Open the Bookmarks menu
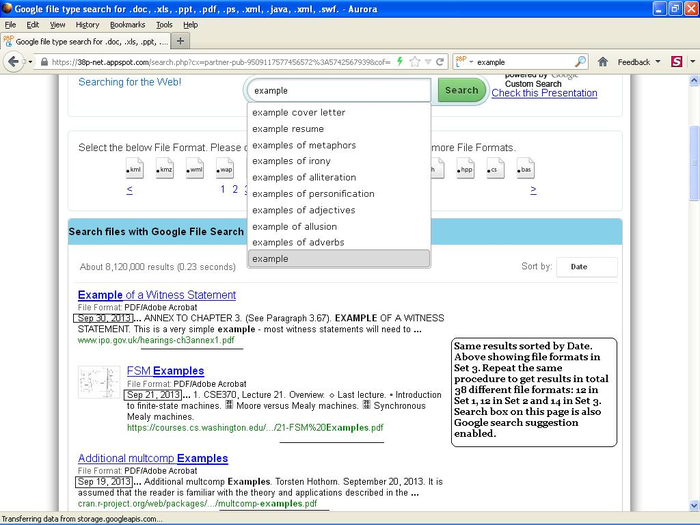This screenshot has width=700, height=525. click(x=128, y=25)
